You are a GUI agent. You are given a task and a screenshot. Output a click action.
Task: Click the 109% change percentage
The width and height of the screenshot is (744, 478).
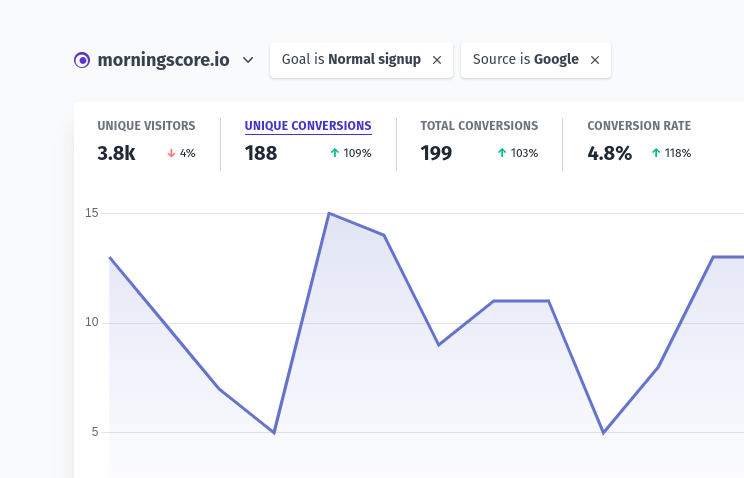pyautogui.click(x=357, y=153)
